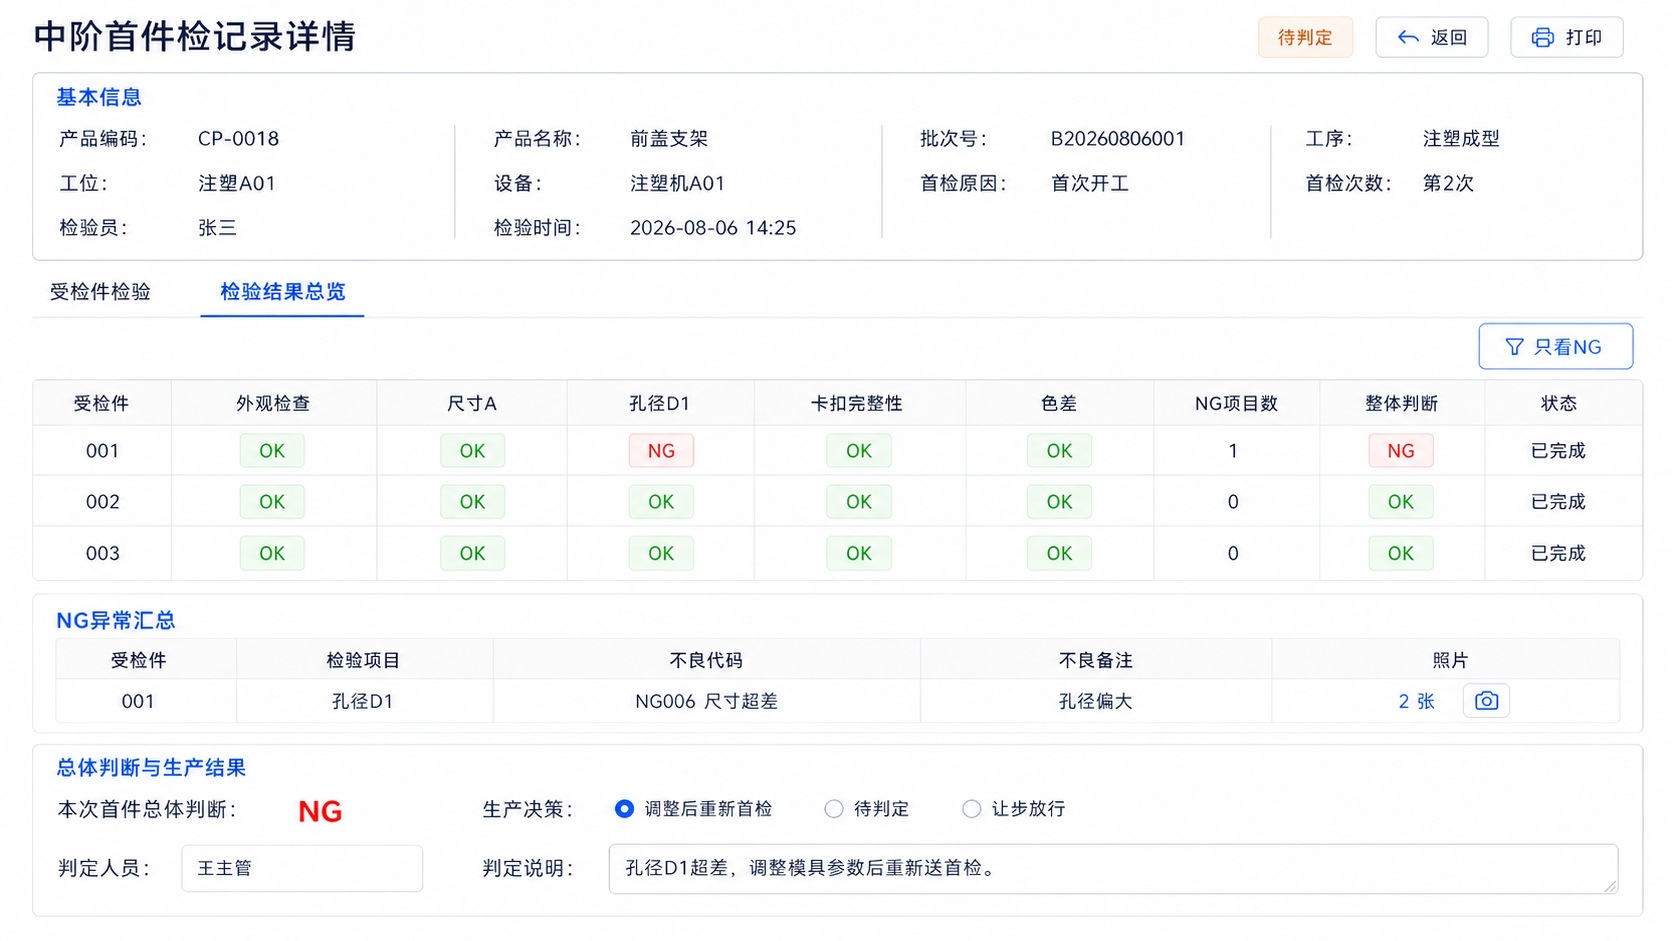1672x941 pixels.
Task: Click the 不良代码 column header
Action: point(706,661)
